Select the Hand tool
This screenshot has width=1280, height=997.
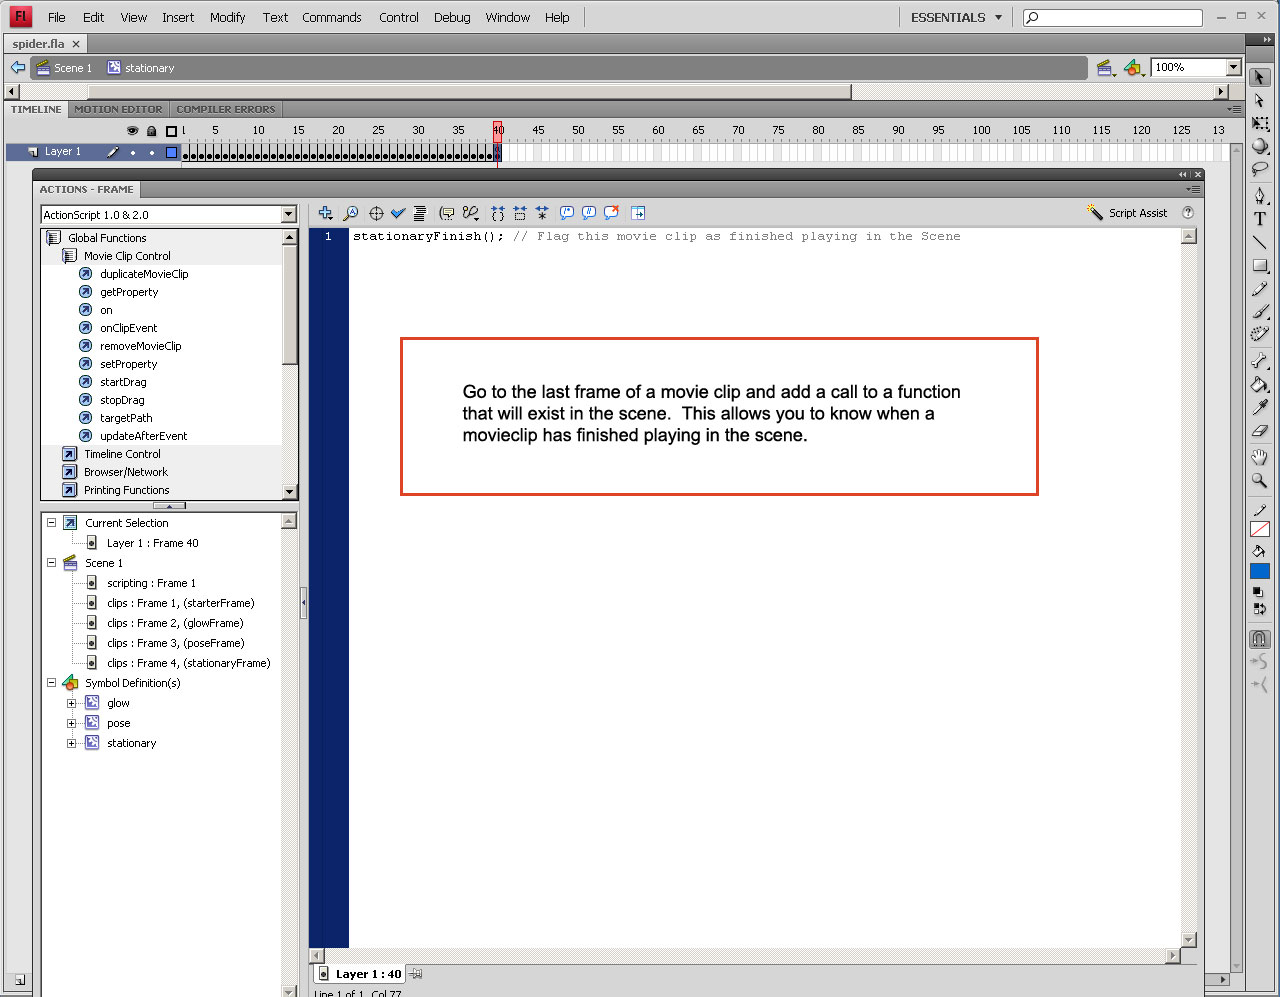(x=1259, y=457)
